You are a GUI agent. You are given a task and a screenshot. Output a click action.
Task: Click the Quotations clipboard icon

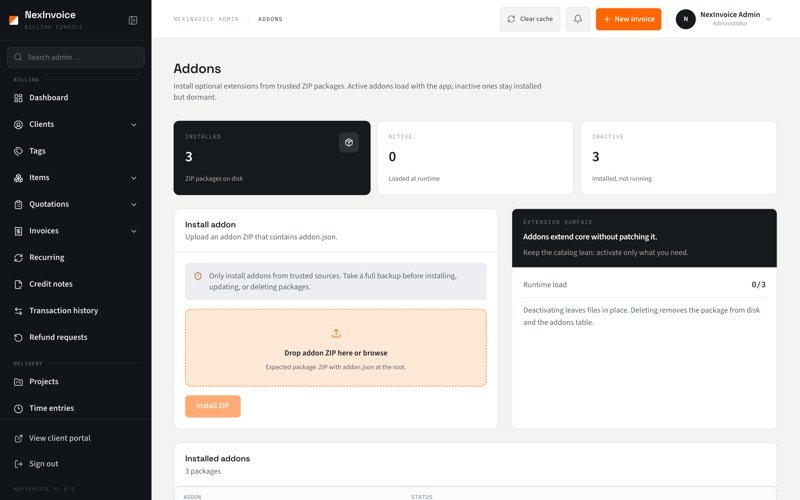(18, 205)
